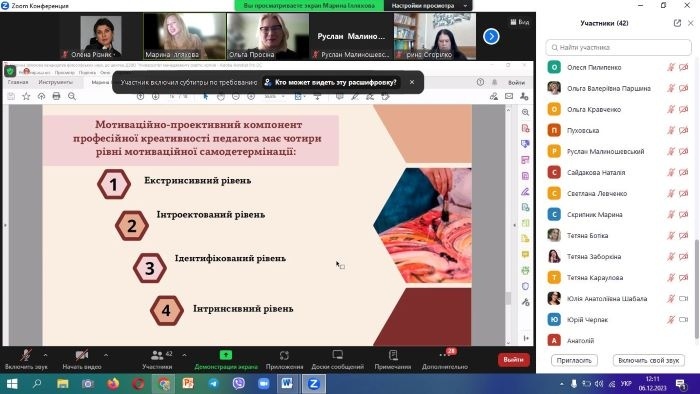Click the Acrobat bookmark star icon
This screenshot has width=700, height=394.
click(26, 96)
